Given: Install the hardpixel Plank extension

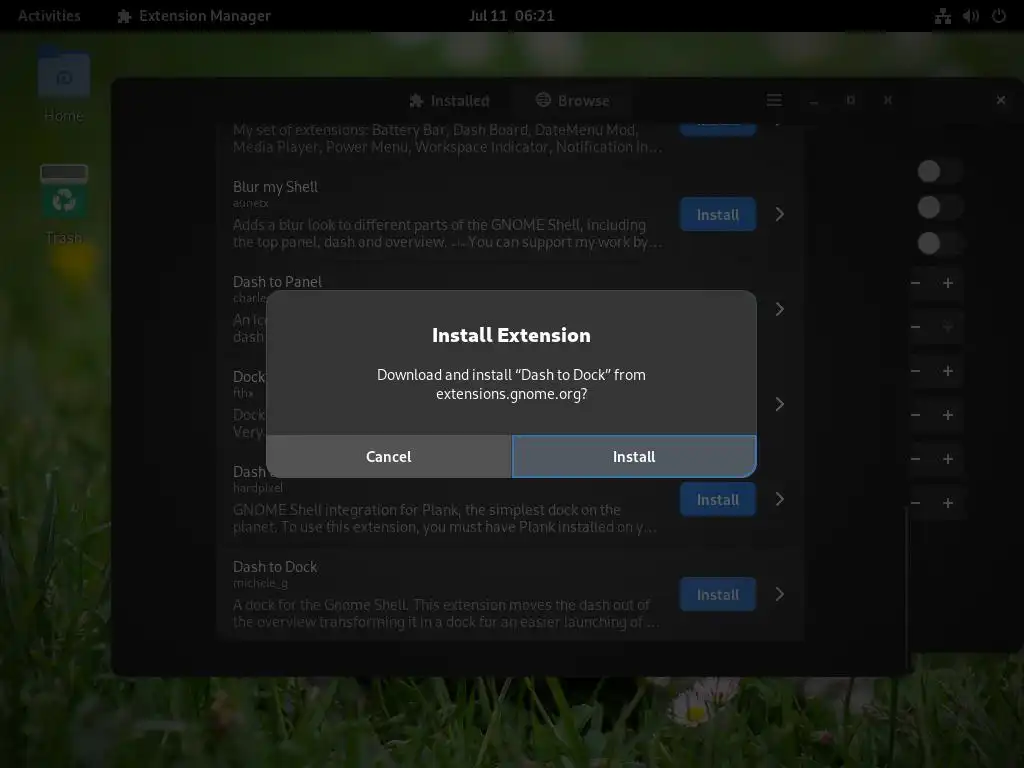Looking at the screenshot, I should tap(718, 500).
